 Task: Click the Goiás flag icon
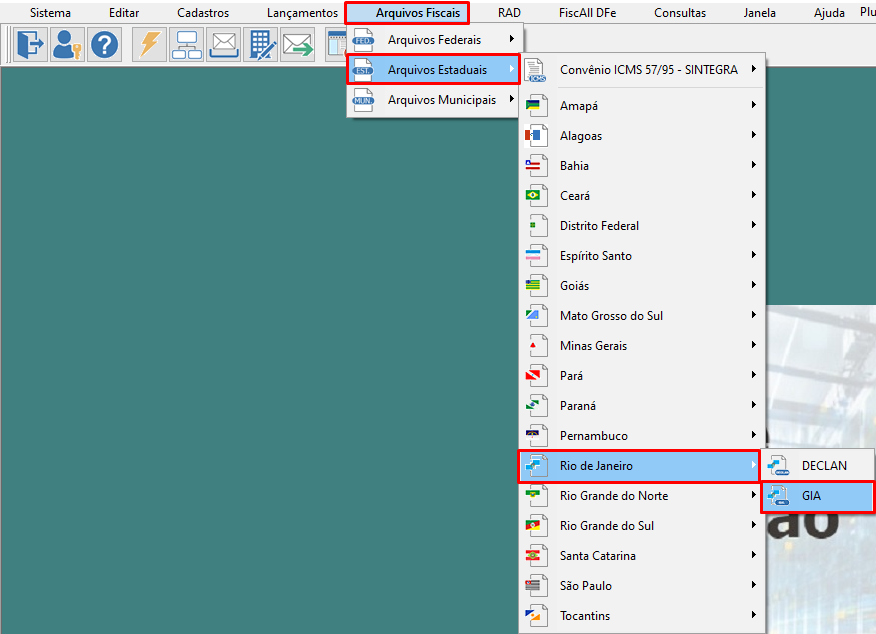click(x=536, y=286)
